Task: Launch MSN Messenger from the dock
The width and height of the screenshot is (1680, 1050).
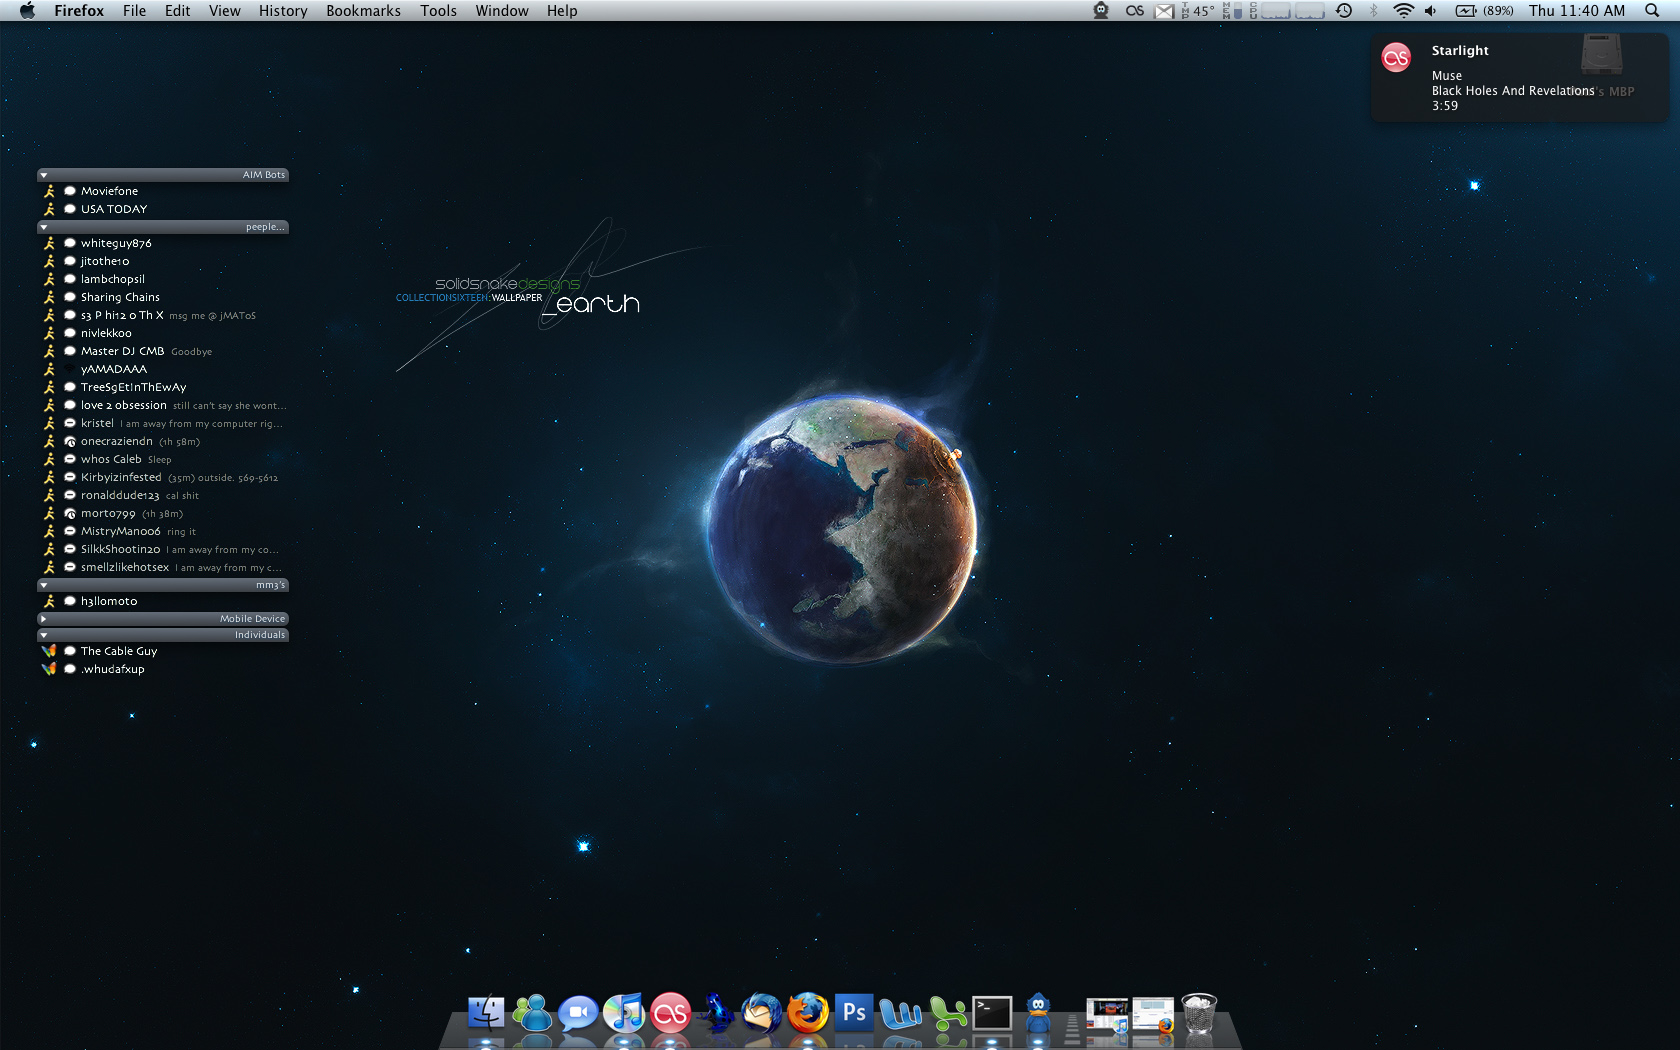Action: pos(532,1013)
